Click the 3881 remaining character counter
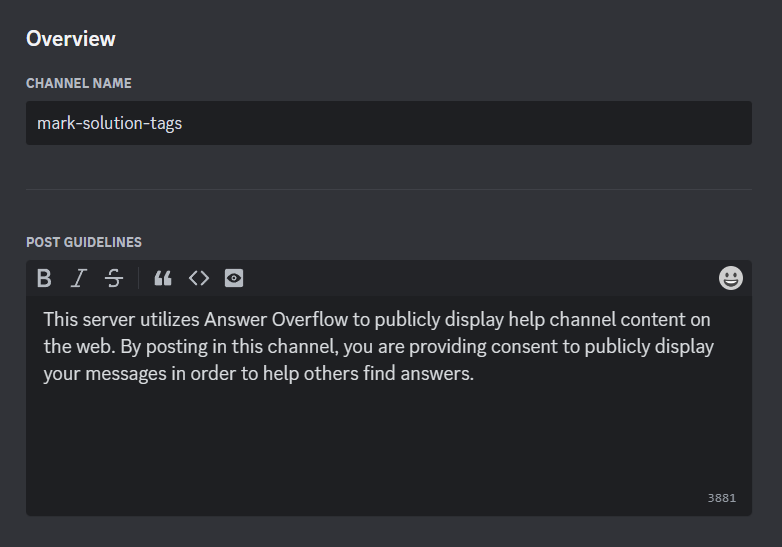The image size is (782, 547). coord(722,498)
